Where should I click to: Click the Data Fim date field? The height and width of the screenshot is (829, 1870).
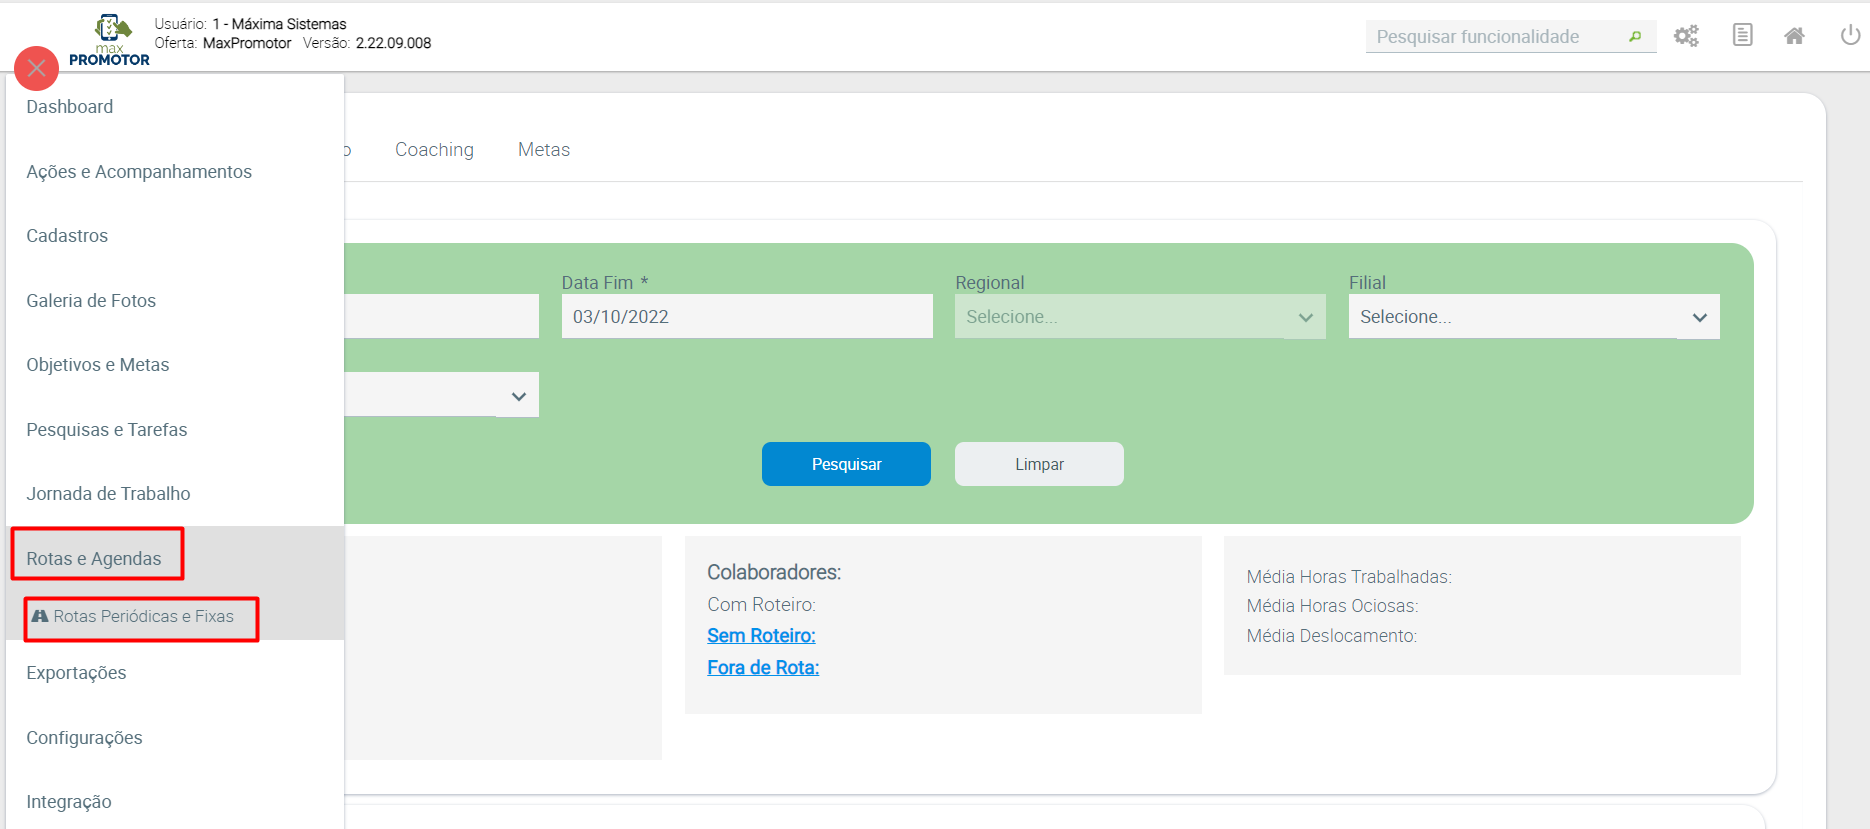(x=746, y=317)
